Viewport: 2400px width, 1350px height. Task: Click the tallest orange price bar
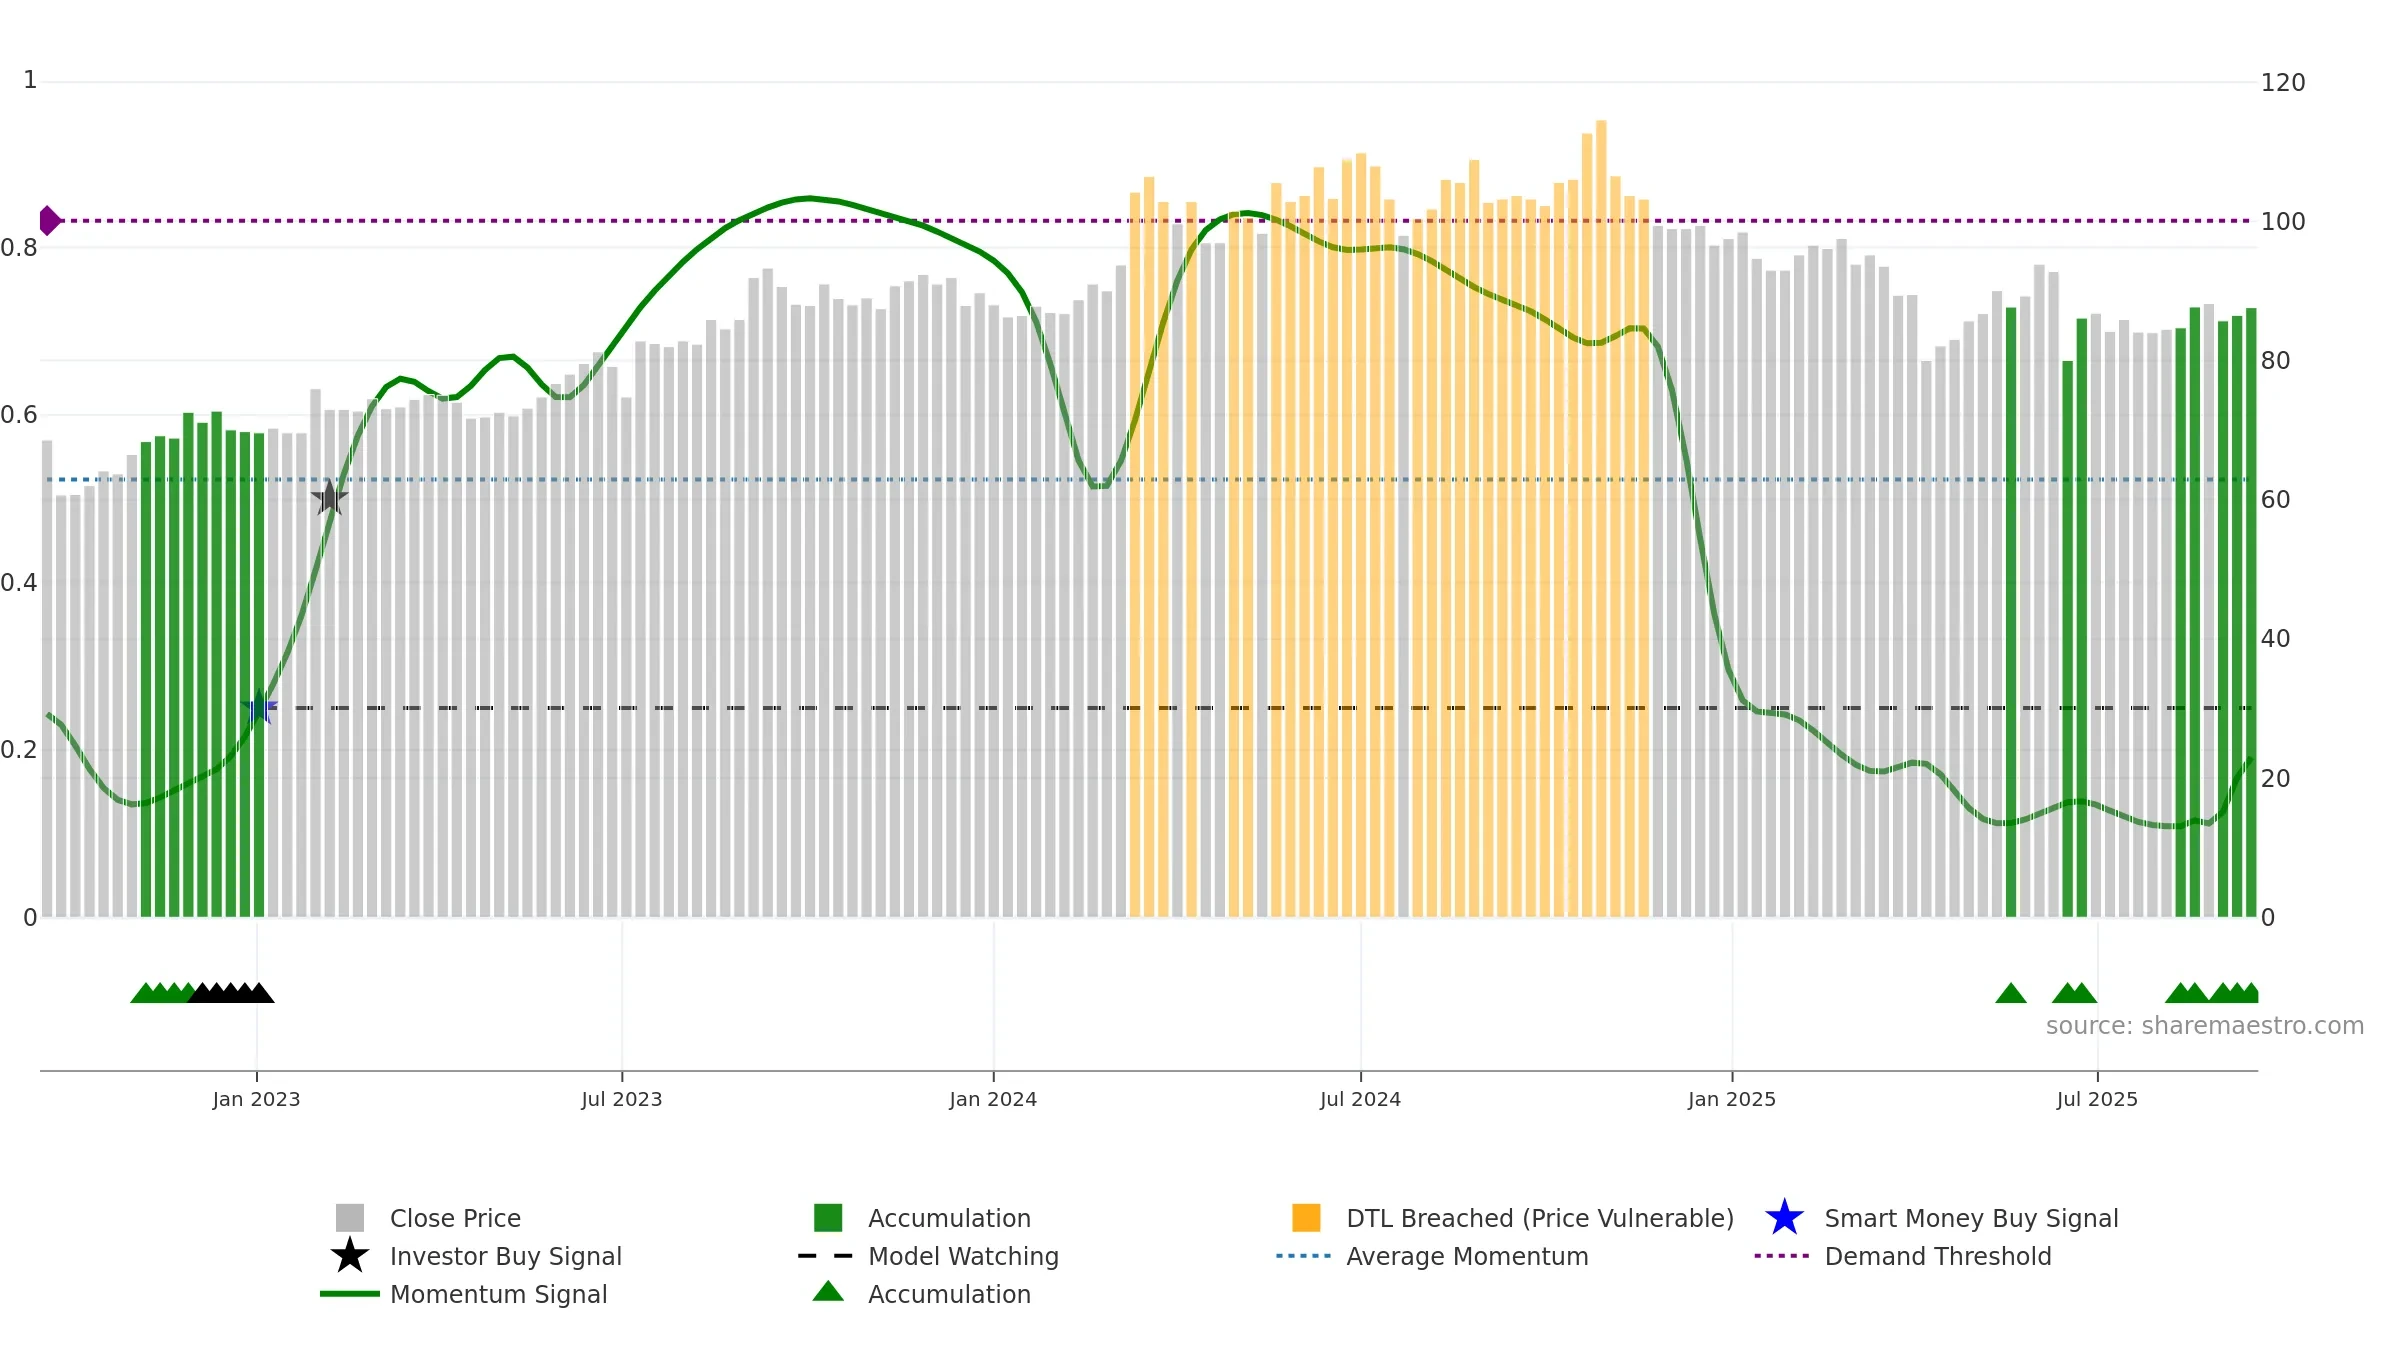coord(1601,518)
